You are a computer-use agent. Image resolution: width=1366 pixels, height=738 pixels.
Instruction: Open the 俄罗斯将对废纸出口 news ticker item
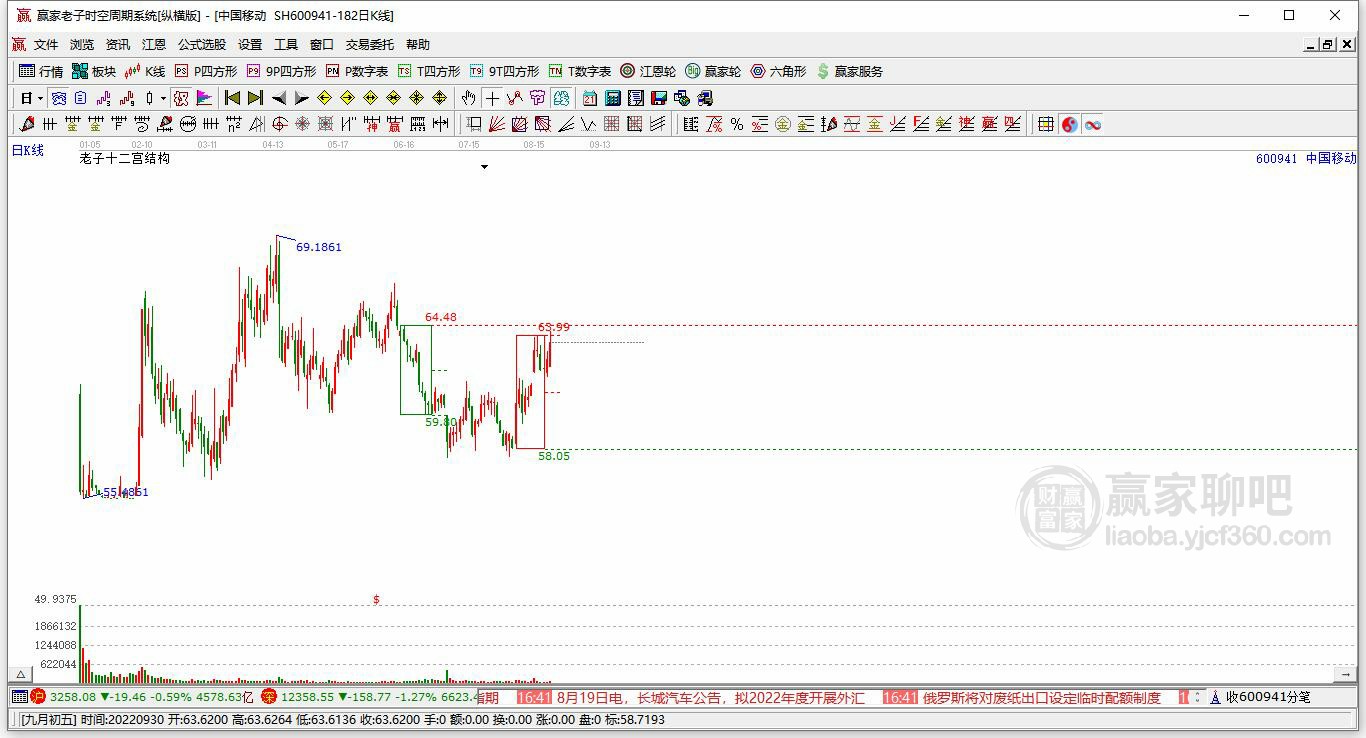tap(1041, 697)
